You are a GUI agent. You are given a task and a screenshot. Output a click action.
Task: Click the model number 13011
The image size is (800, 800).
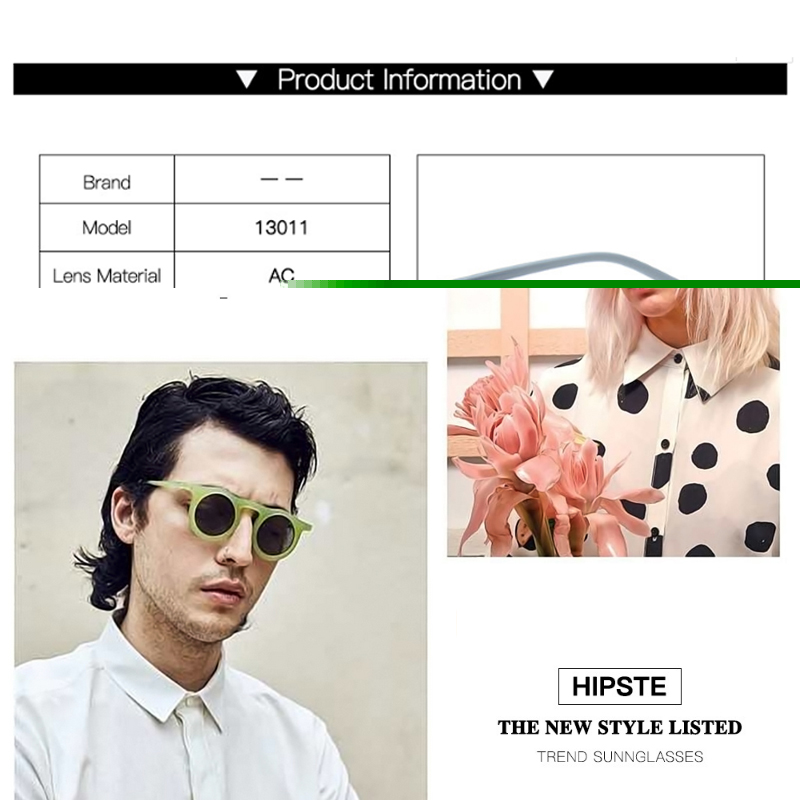282,228
